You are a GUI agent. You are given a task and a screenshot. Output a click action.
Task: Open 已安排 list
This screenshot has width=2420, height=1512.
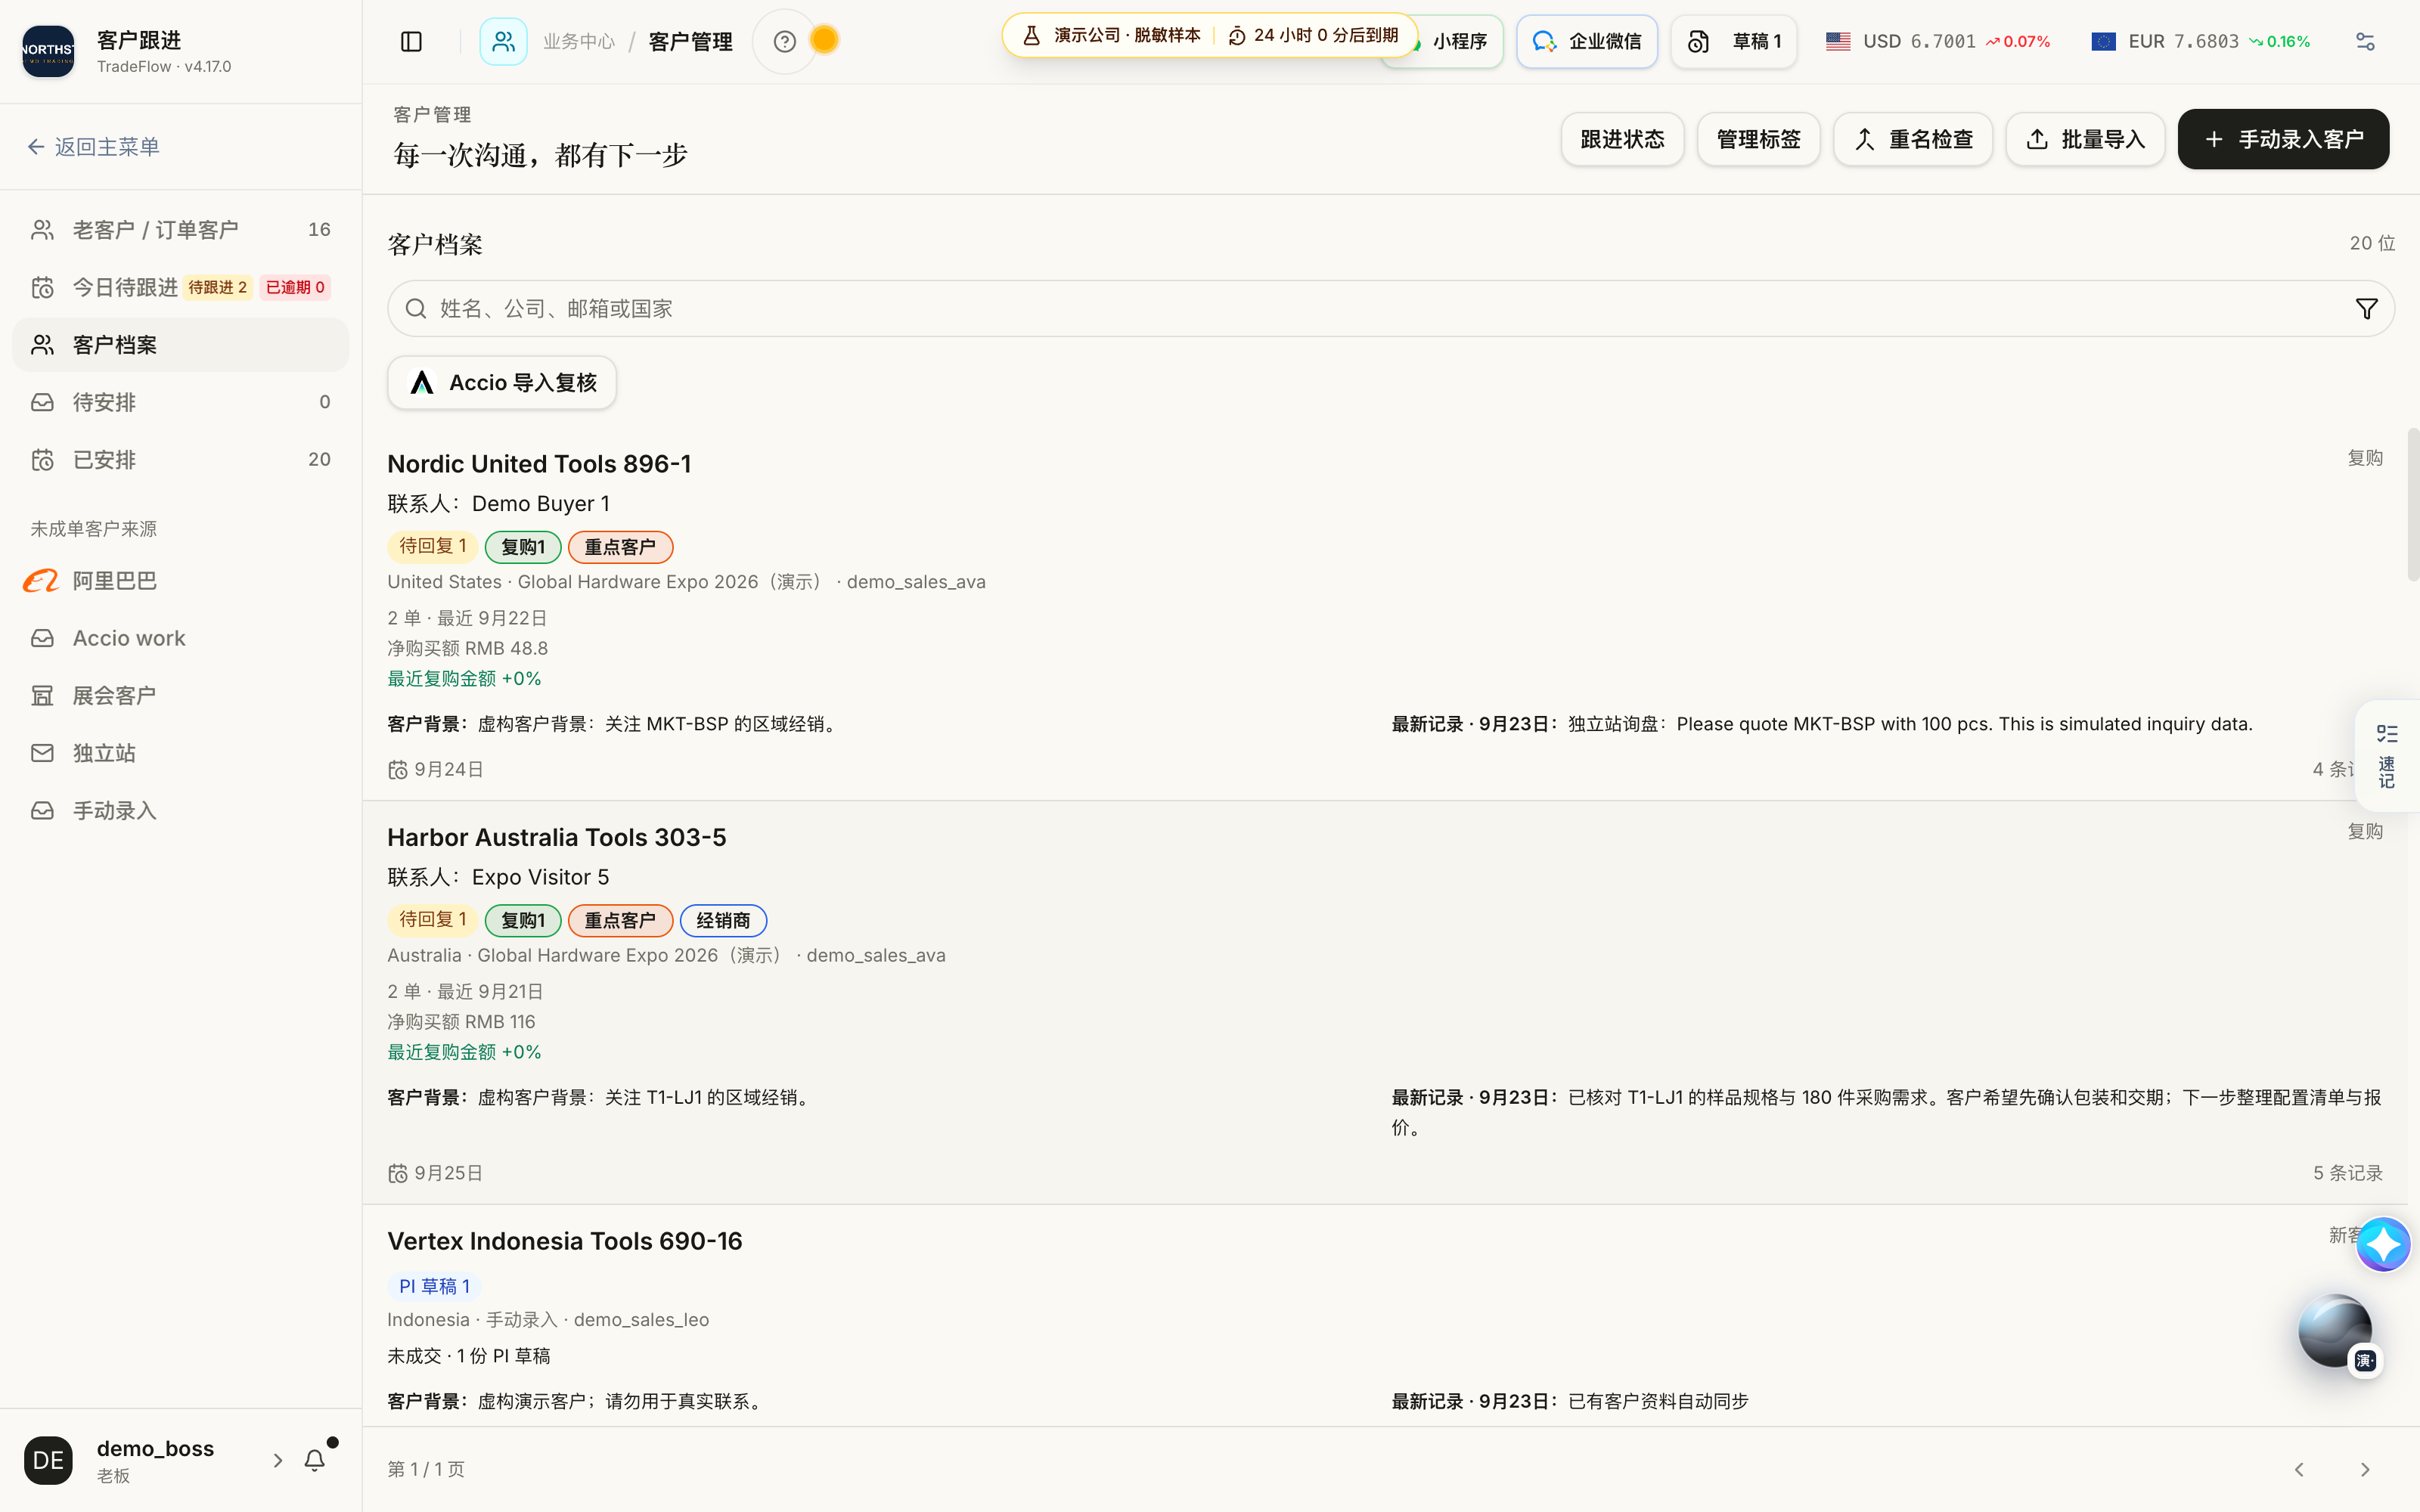[x=181, y=460]
